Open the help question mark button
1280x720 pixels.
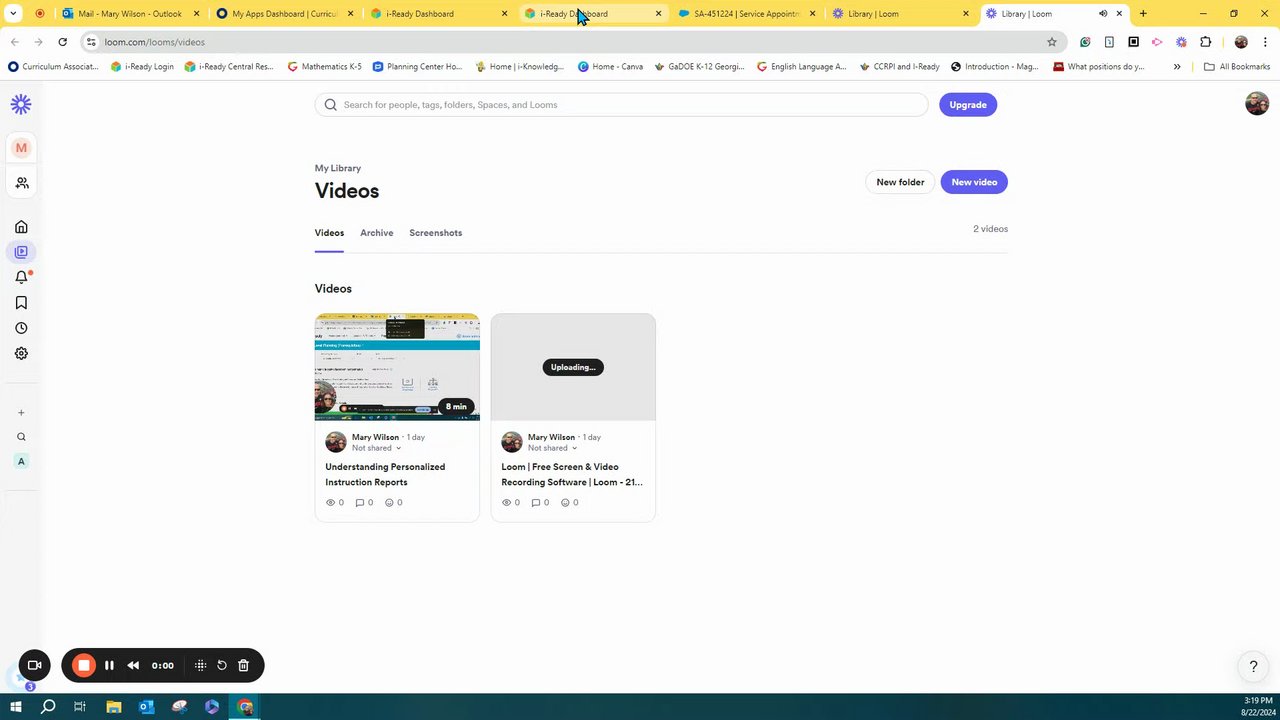(x=1253, y=667)
